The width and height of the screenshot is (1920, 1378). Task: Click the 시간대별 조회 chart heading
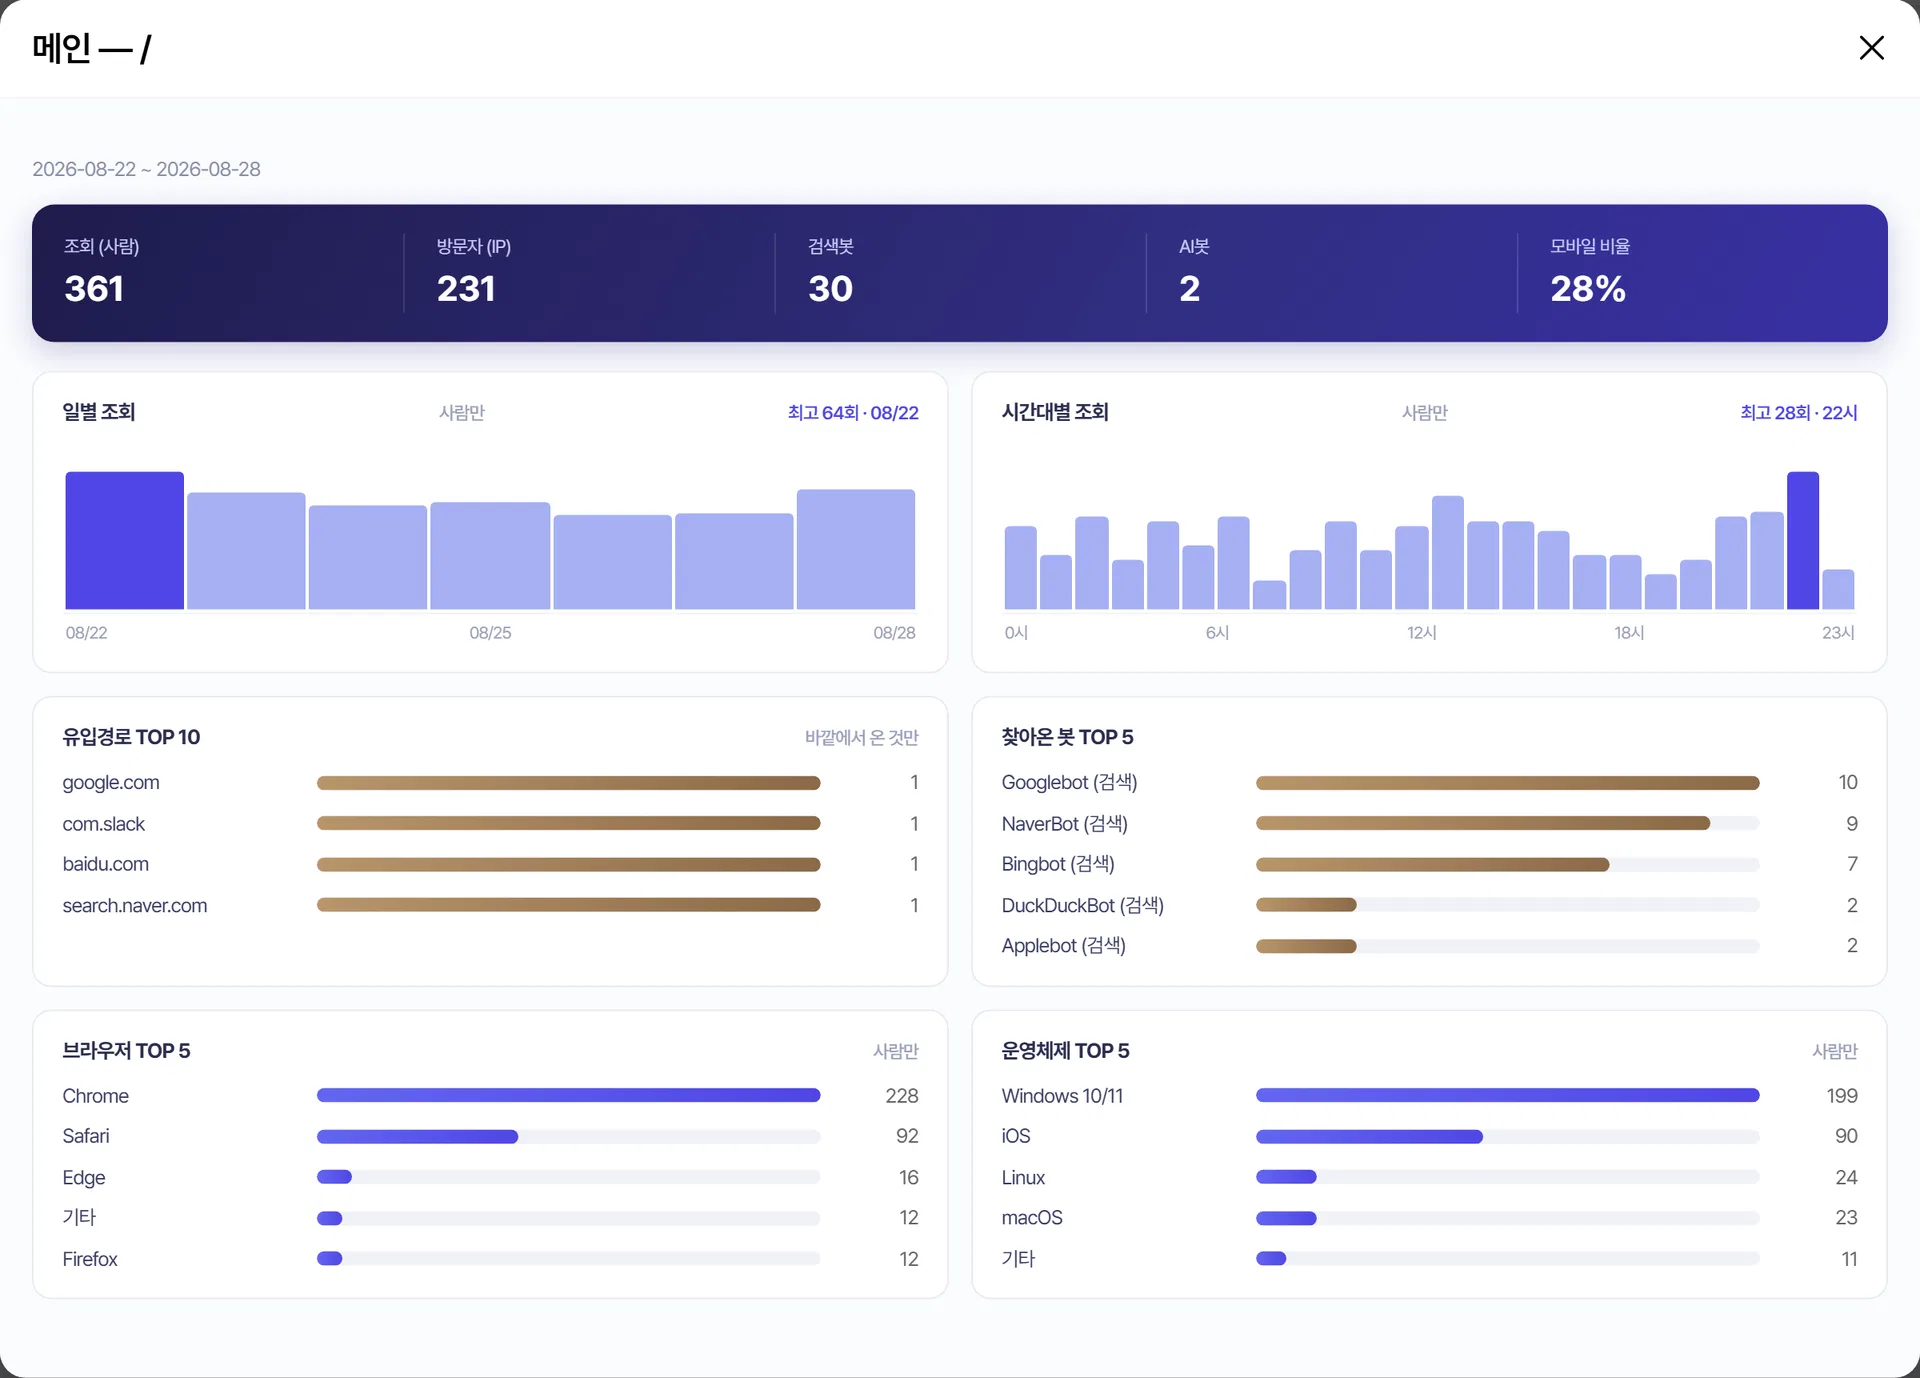(1055, 412)
